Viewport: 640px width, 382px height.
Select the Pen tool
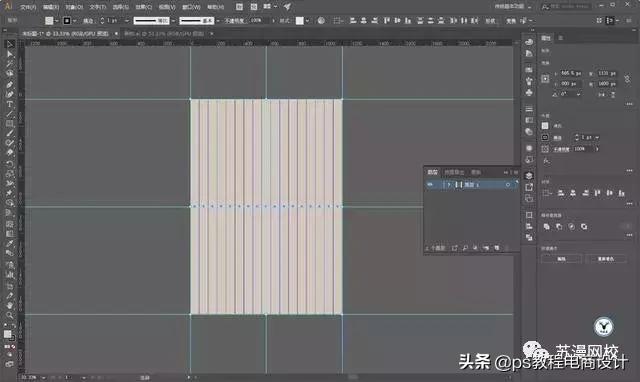[x=10, y=84]
